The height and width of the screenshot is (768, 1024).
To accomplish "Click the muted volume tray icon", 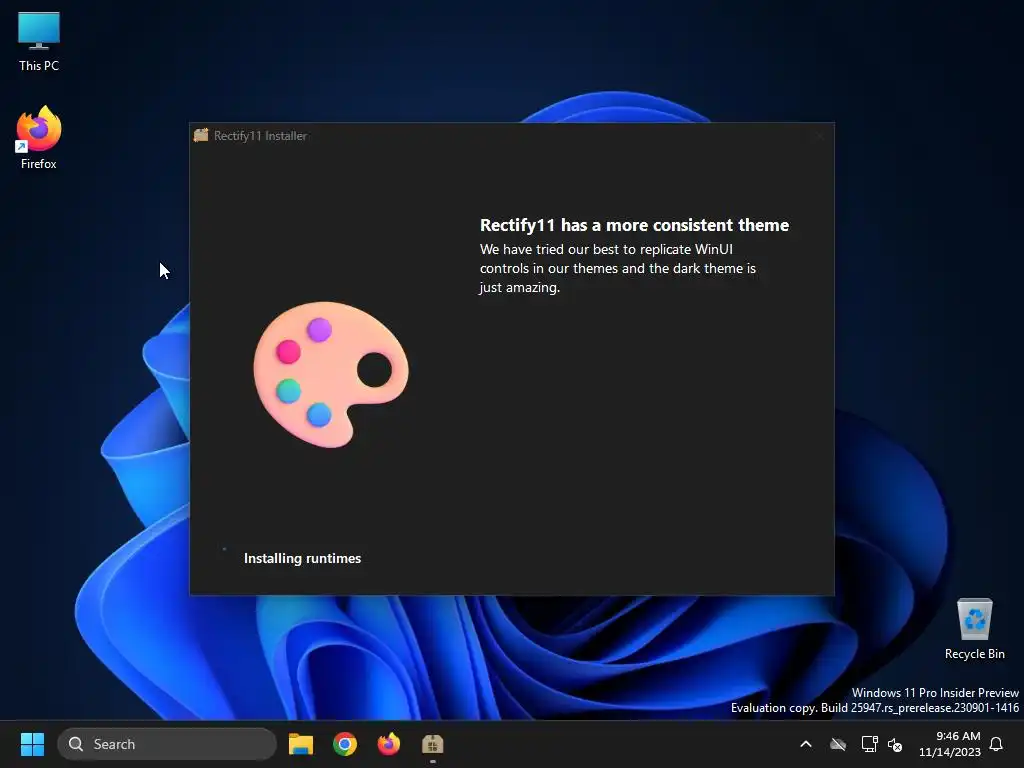I will (x=895, y=744).
